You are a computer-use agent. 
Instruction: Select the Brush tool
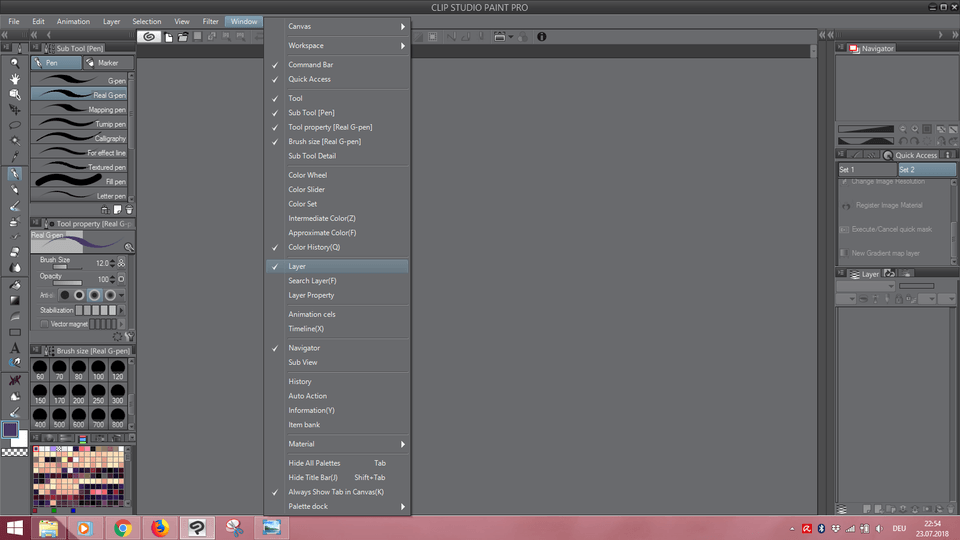coord(15,206)
